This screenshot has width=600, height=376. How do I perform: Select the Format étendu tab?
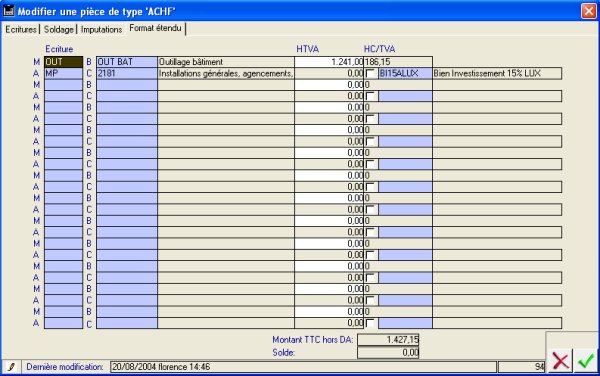[x=155, y=28]
